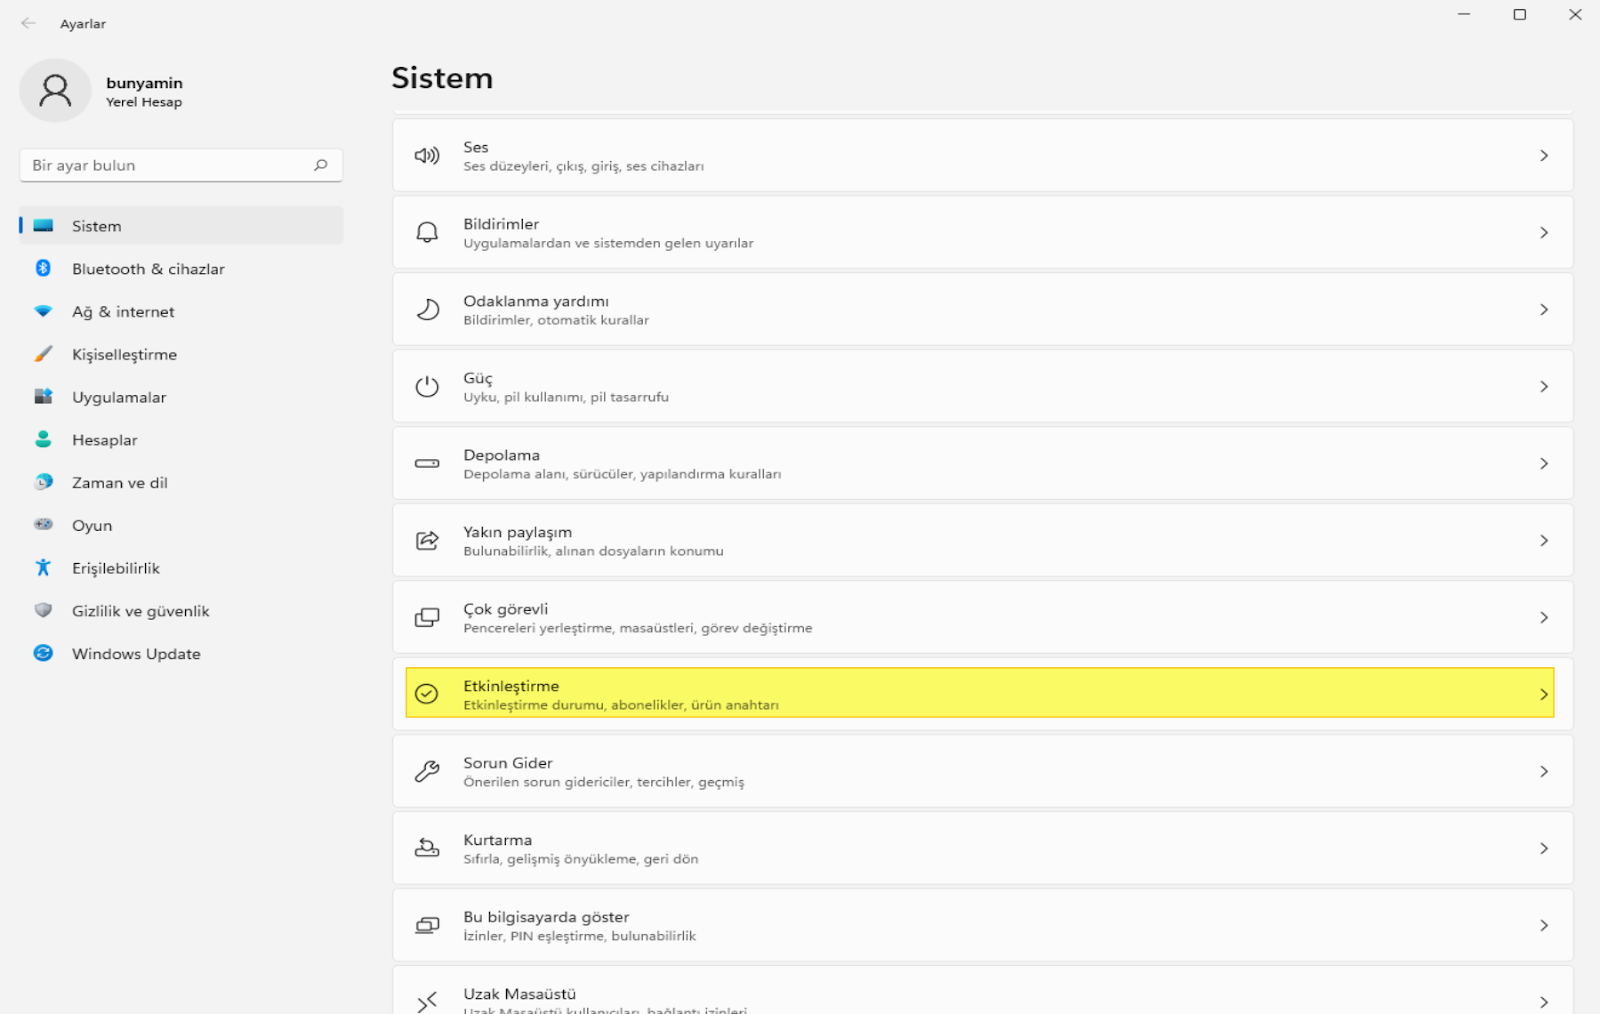Click the Bir ayar bulun search field

pos(181,165)
